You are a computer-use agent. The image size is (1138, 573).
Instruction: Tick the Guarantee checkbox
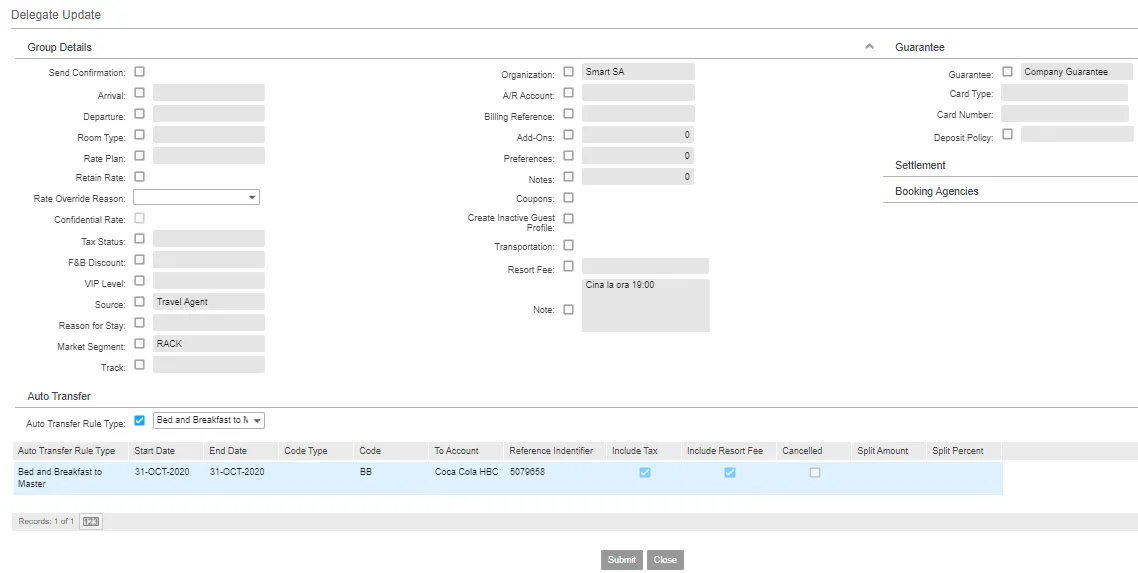[1007, 72]
